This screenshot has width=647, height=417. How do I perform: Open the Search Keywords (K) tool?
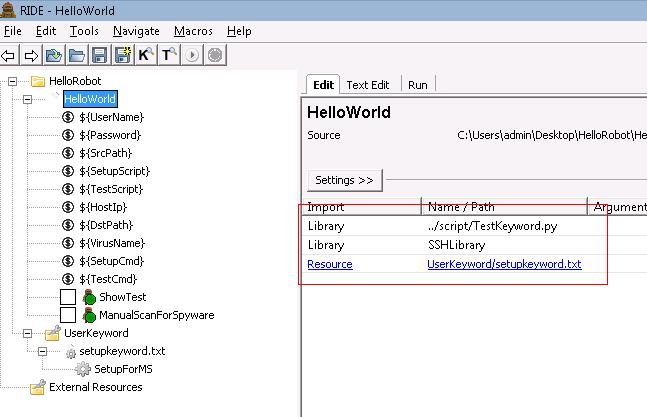146,55
